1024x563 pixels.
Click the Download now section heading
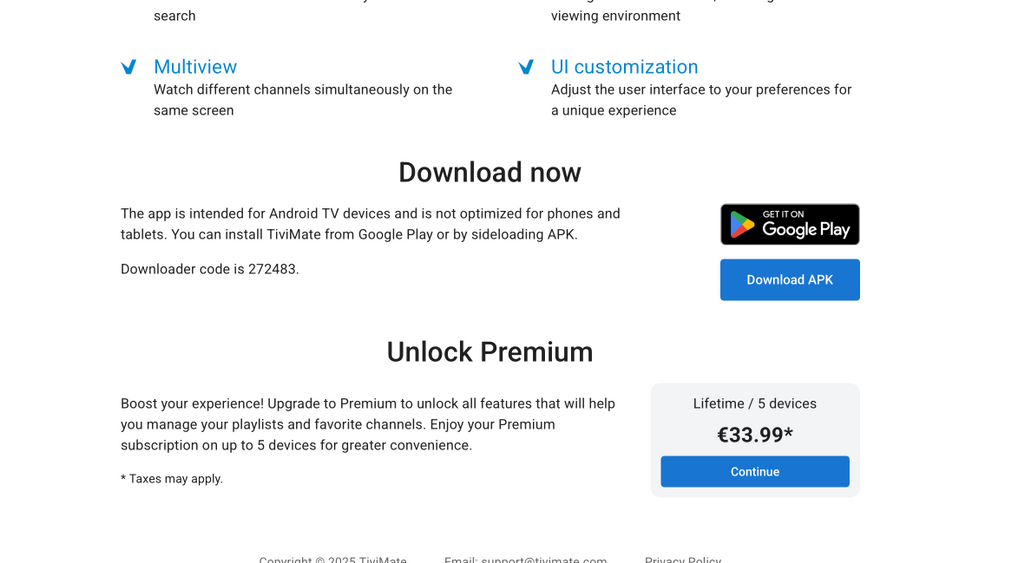click(489, 172)
